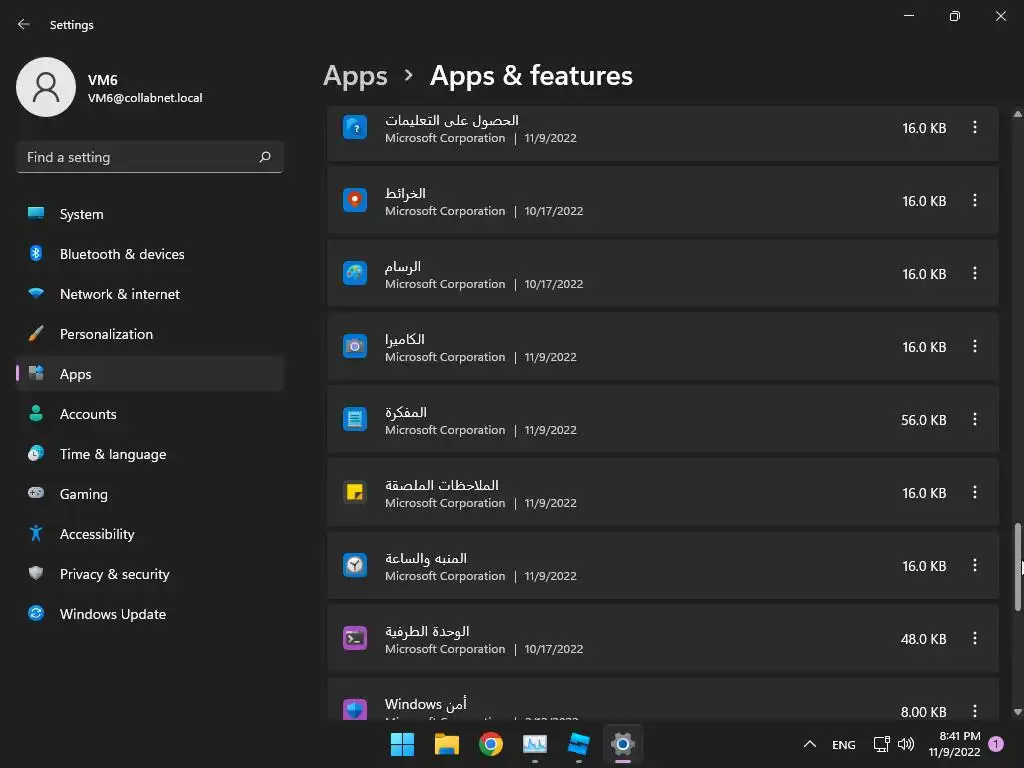The image size is (1024, 768).
Task: Open the clock and date flyout
Action: pyautogui.click(x=955, y=744)
